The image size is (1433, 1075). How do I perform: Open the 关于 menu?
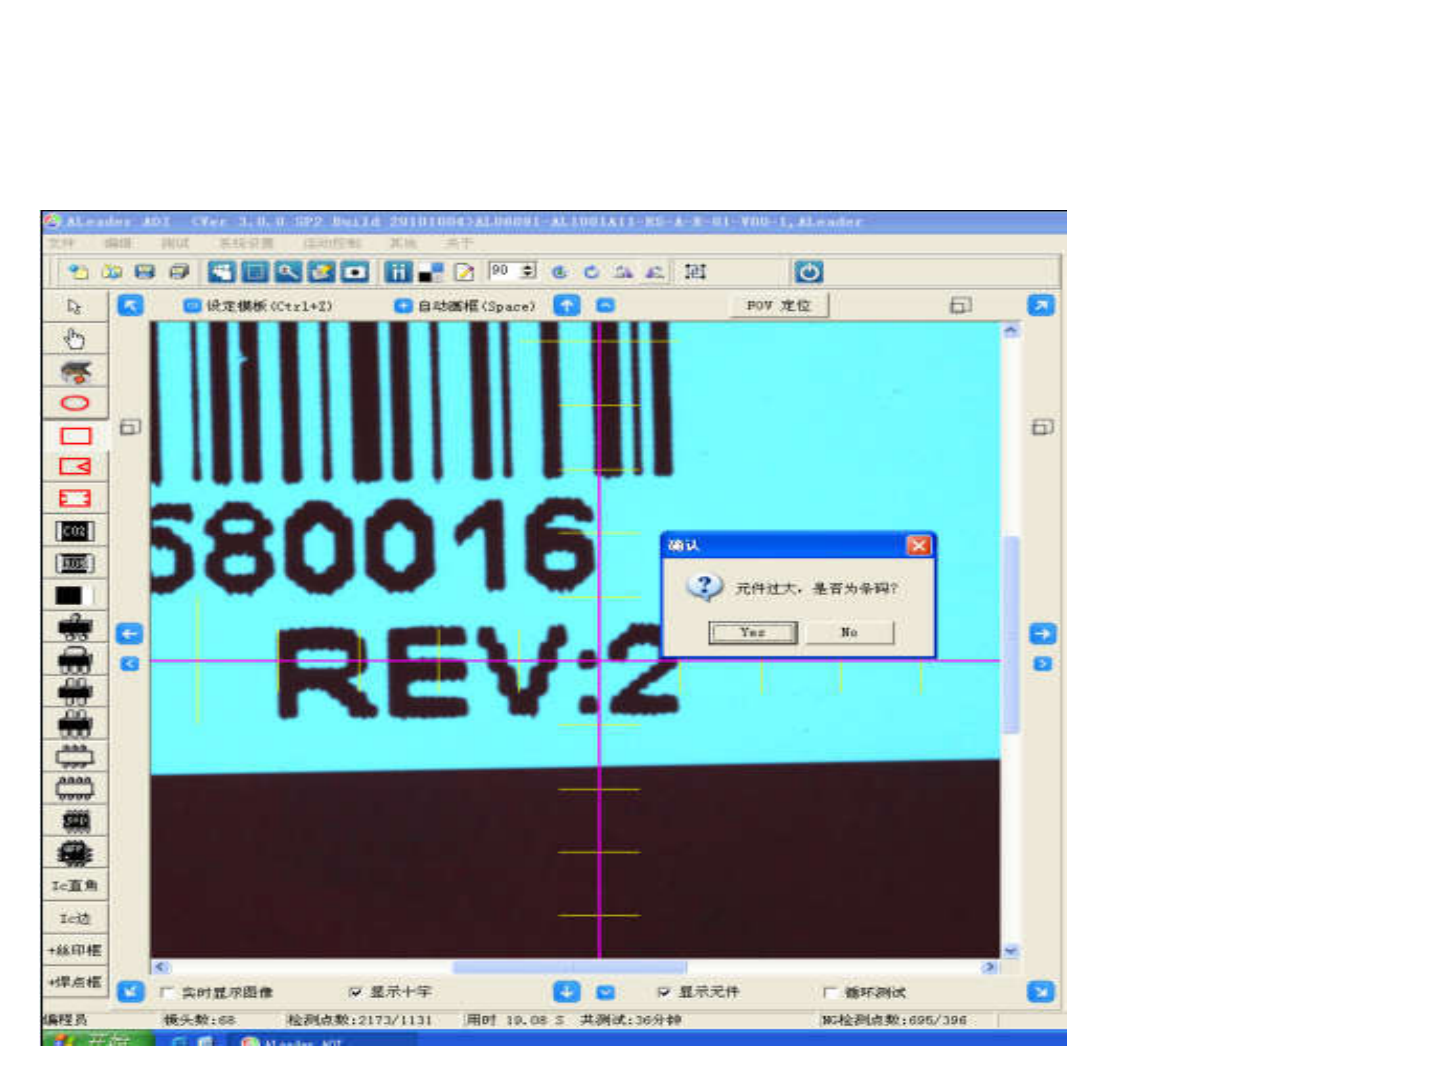click(458, 243)
